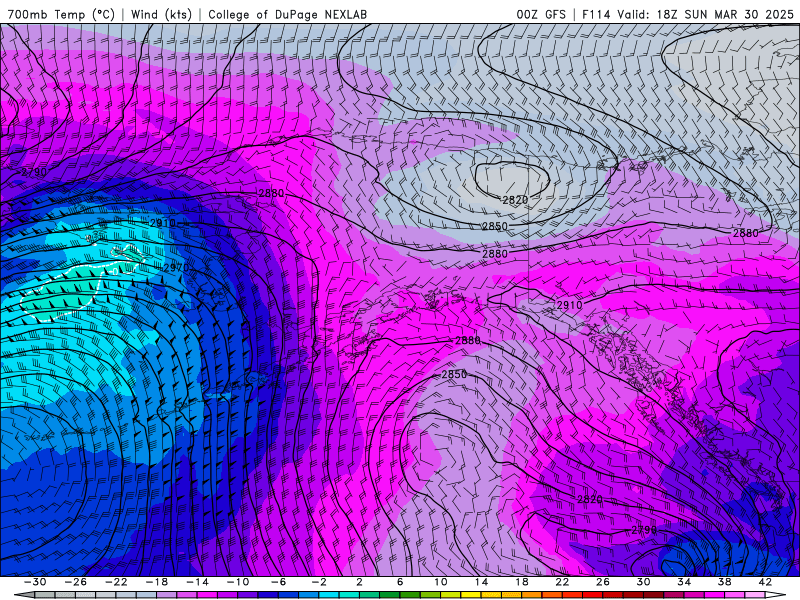Click the negative "−18" color scale label
Image resolution: width=800 pixels, height=600 pixels.
157,582
